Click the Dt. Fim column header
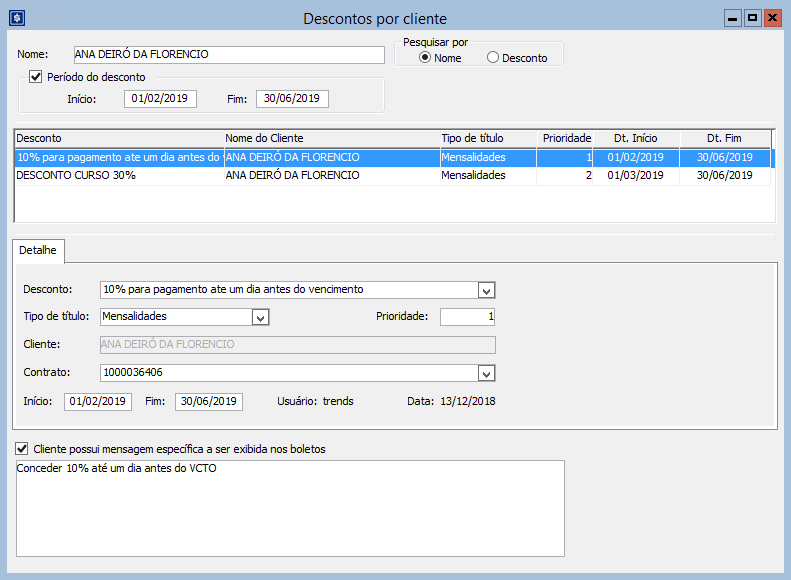Viewport: 791px width, 580px height. [x=725, y=138]
